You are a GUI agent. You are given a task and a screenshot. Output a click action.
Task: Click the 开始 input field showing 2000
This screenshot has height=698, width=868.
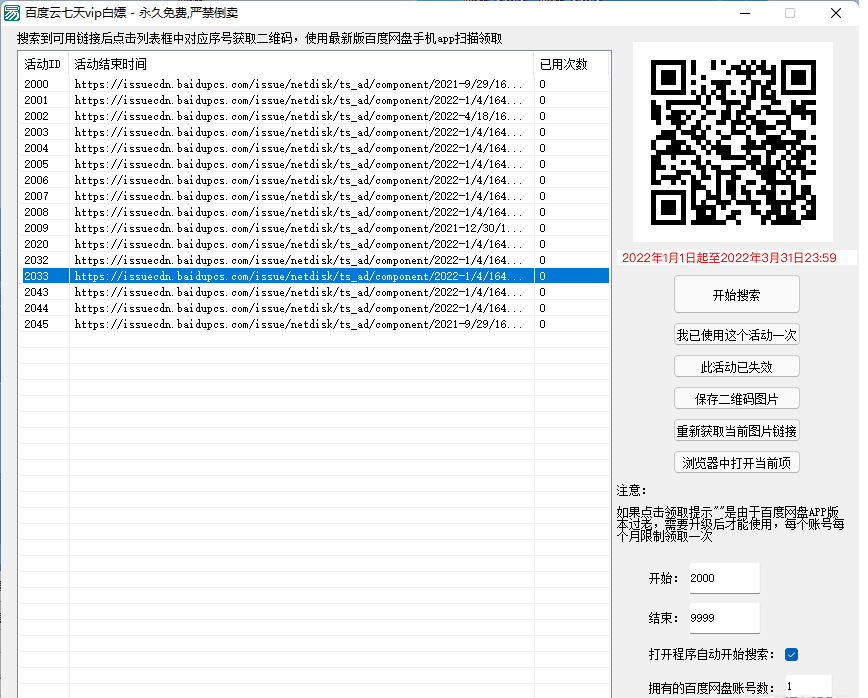pos(724,578)
